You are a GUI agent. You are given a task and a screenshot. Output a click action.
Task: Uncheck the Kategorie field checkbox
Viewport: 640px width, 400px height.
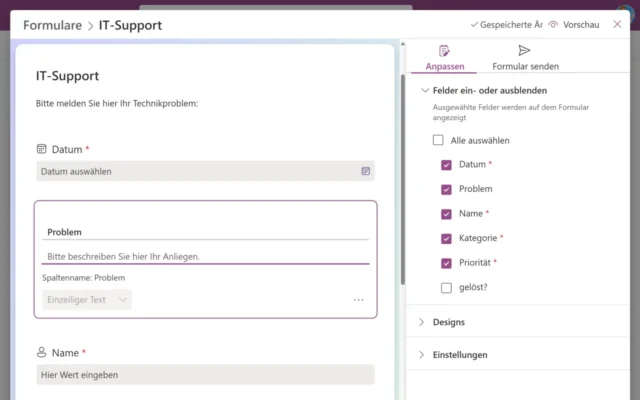[x=446, y=239]
